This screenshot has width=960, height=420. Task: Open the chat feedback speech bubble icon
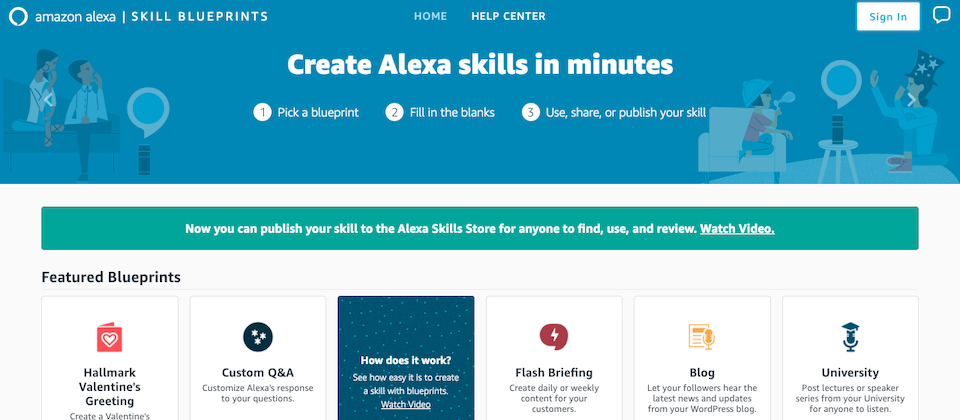coord(942,15)
